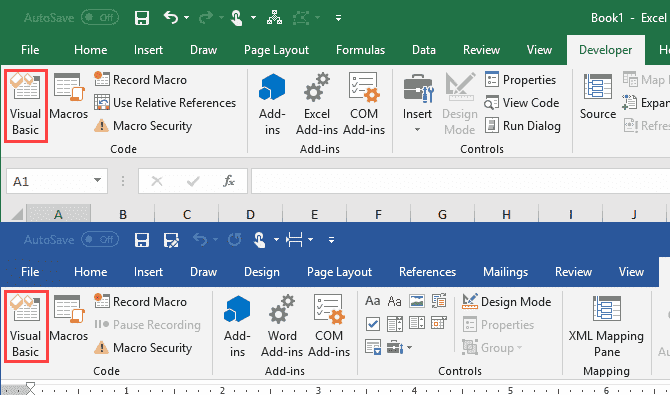Open Source XML pane in Excel ribbon
The image size is (670, 395).
[598, 96]
